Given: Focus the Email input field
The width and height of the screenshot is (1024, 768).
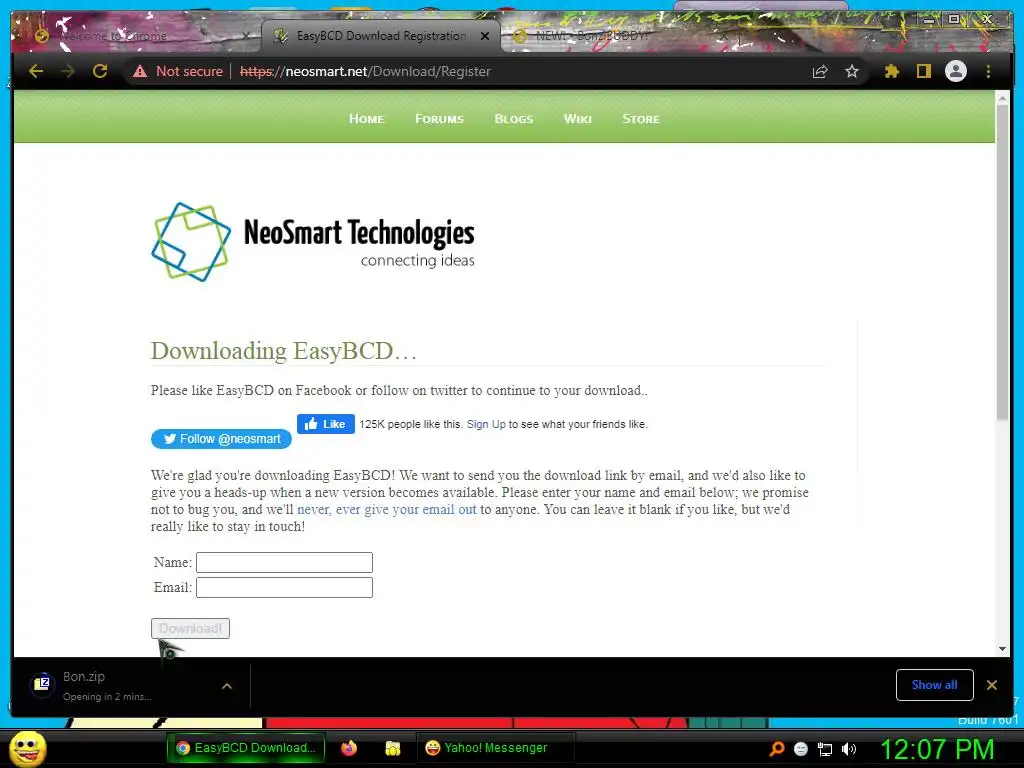Looking at the screenshot, I should point(285,587).
